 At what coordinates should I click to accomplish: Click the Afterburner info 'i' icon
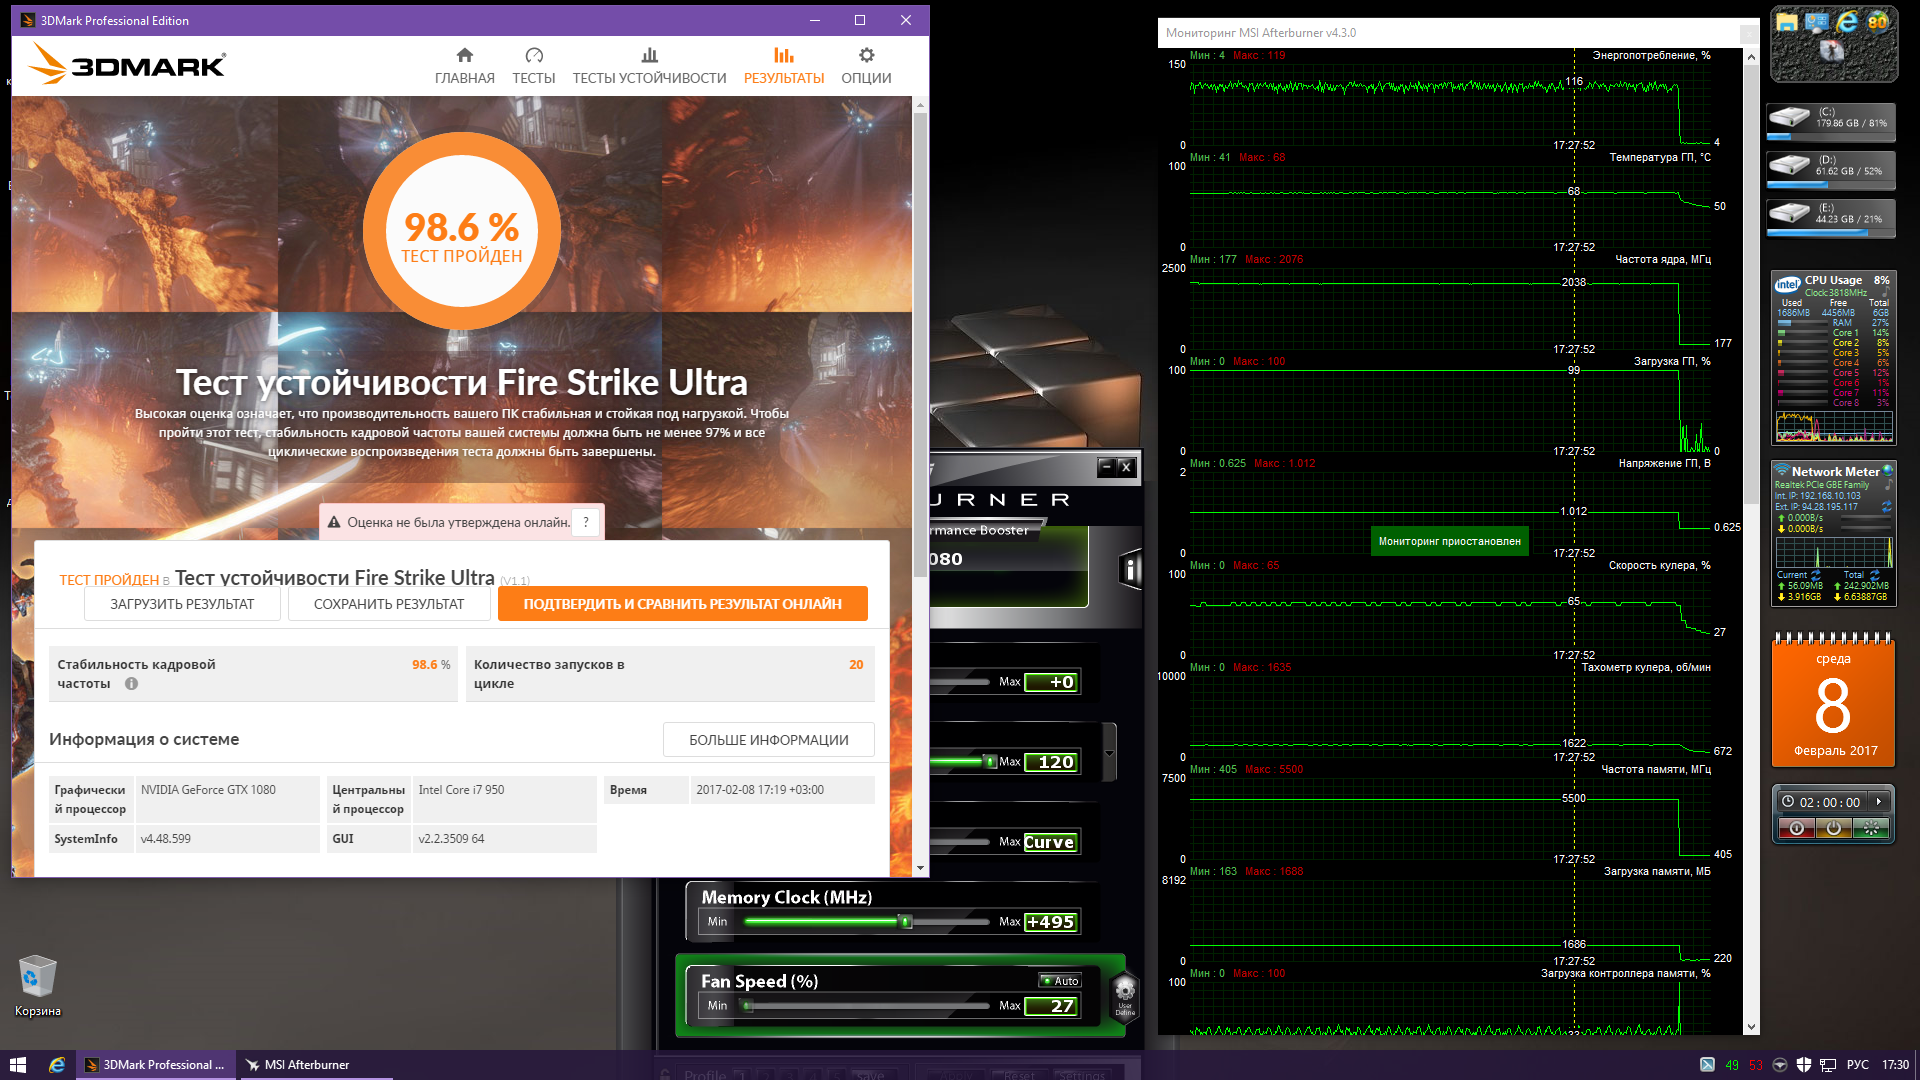(x=1130, y=570)
